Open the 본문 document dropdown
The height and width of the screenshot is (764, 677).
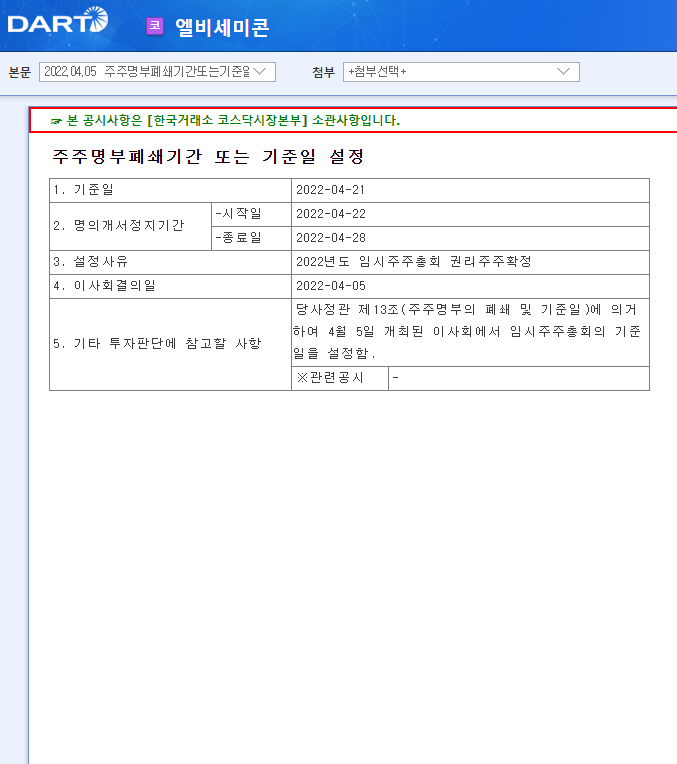pyautogui.click(x=157, y=72)
